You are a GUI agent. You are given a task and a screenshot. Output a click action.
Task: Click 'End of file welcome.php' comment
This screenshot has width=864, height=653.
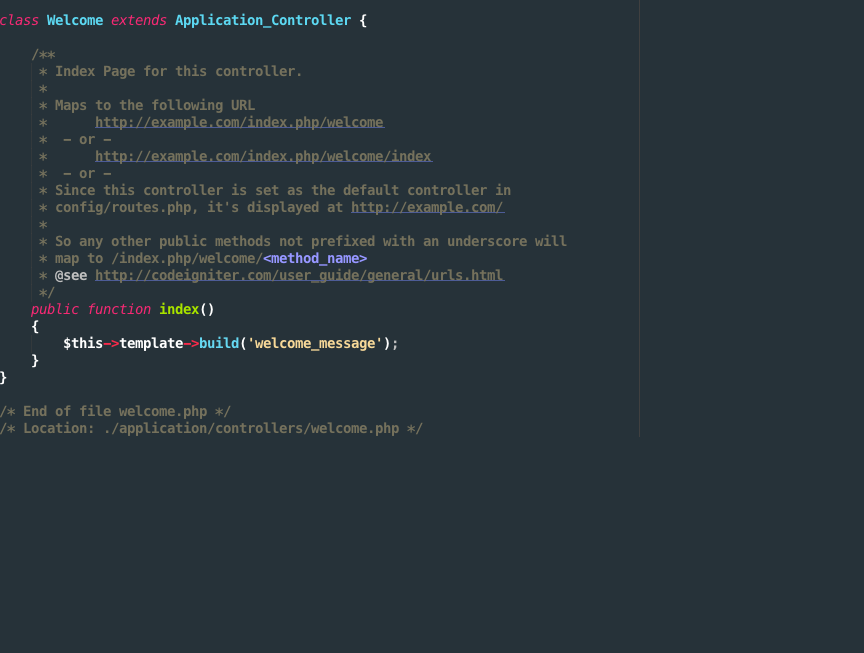(115, 411)
